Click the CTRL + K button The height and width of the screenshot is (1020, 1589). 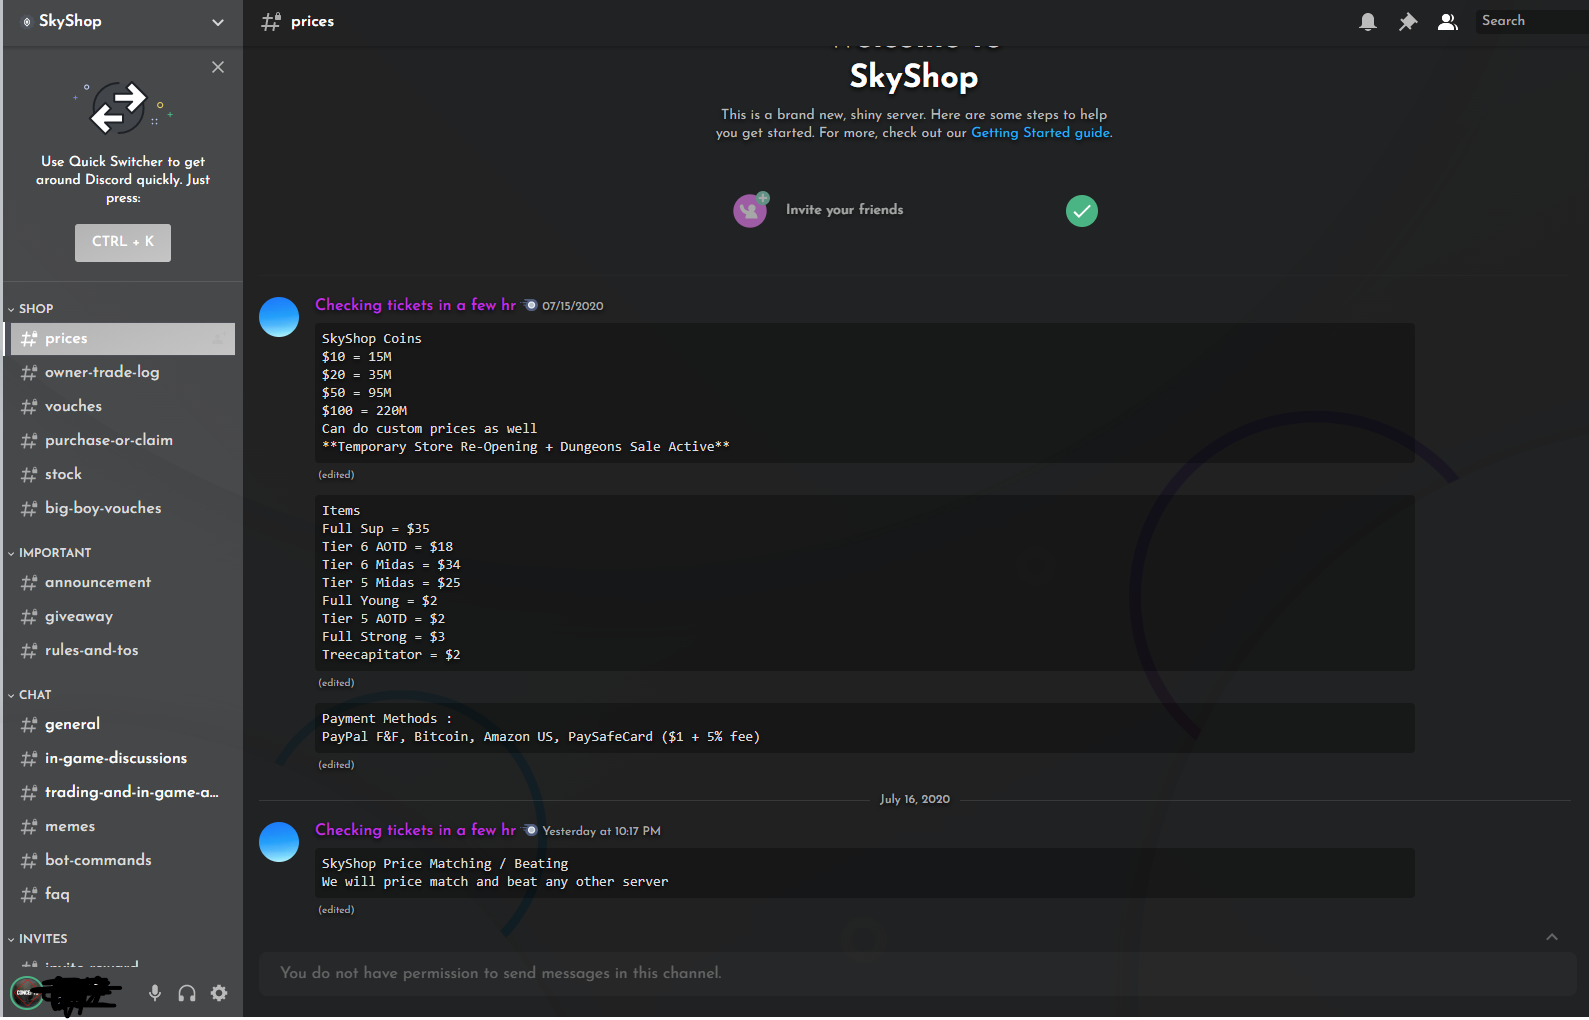(123, 242)
